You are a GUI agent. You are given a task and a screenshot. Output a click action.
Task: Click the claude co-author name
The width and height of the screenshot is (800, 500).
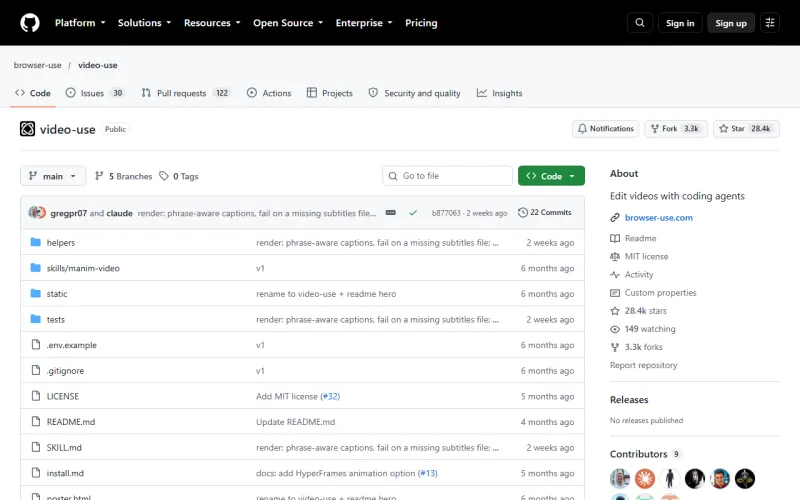coord(119,213)
